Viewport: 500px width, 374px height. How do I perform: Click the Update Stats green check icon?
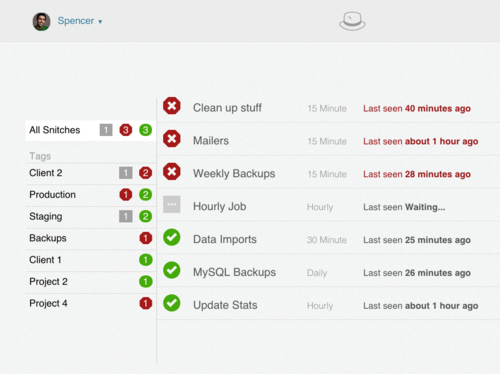[x=172, y=303]
